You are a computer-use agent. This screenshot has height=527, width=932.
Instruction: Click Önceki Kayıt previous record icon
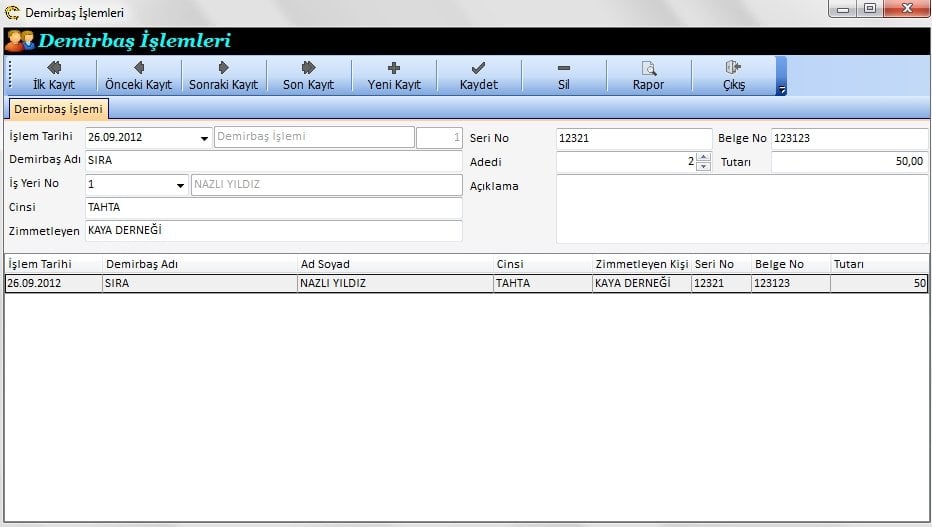138,68
